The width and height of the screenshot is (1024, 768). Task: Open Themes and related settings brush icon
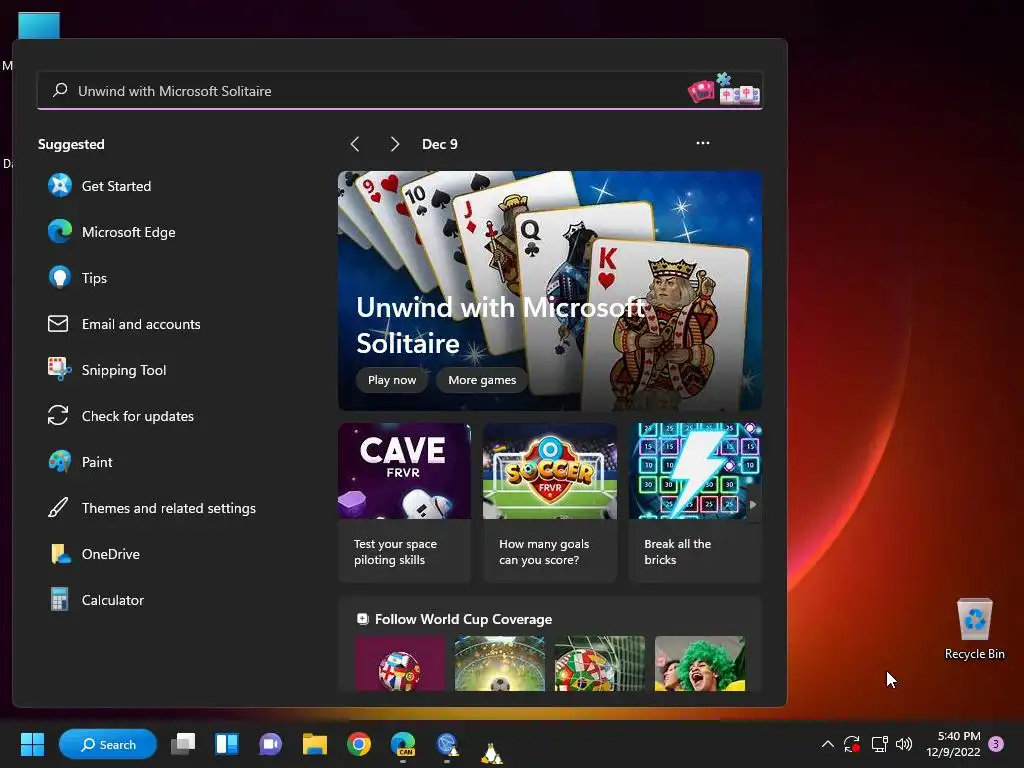click(58, 507)
